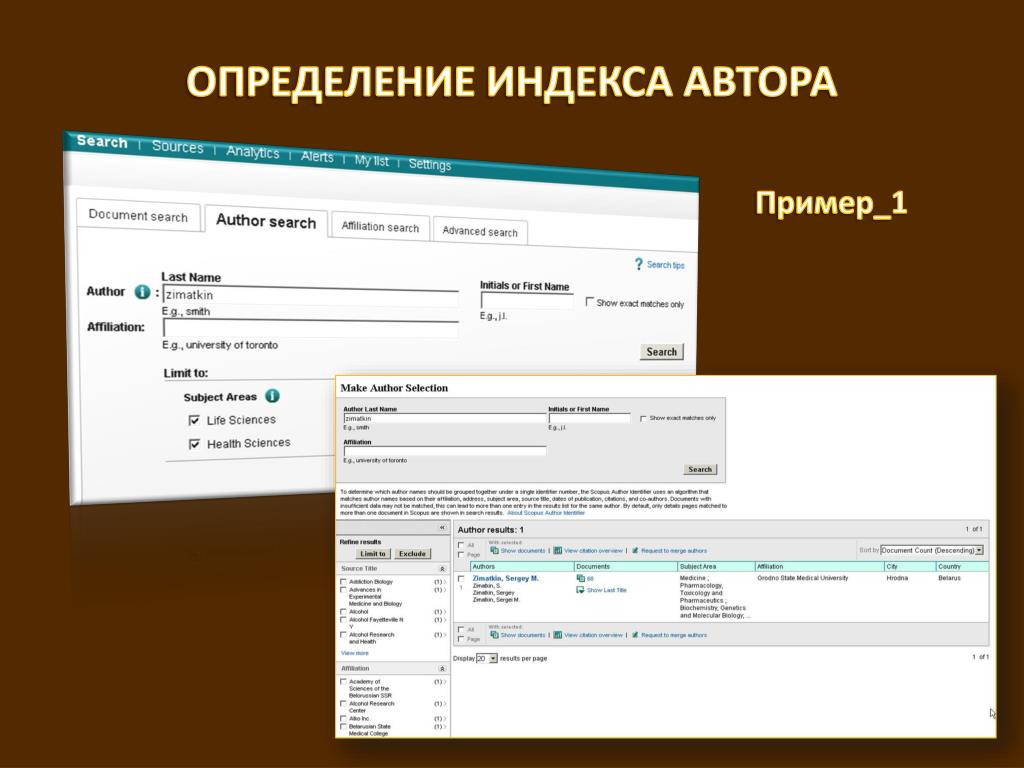The height and width of the screenshot is (768, 1024).
Task: Switch to the Advanced search tab
Action: [480, 231]
